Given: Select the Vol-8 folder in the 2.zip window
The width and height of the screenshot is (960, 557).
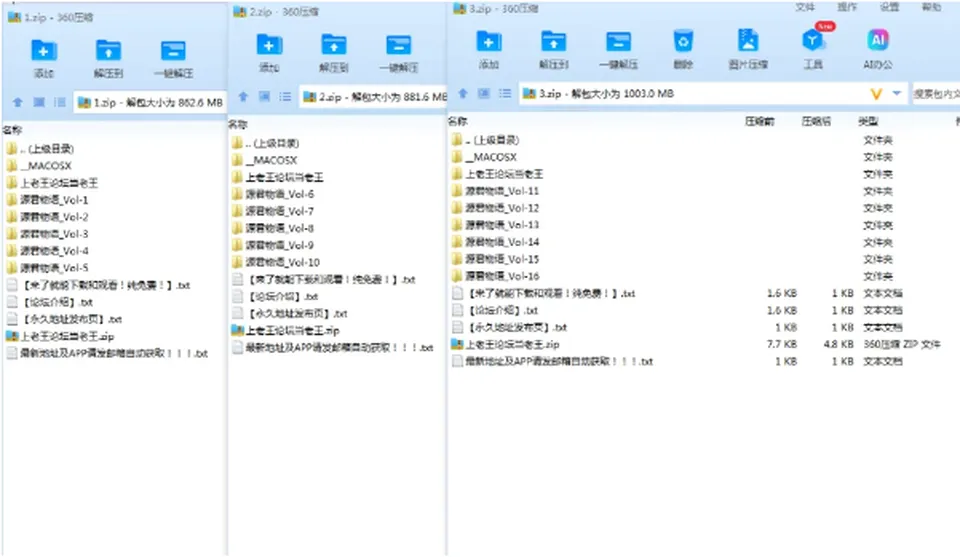Looking at the screenshot, I should [x=273, y=229].
